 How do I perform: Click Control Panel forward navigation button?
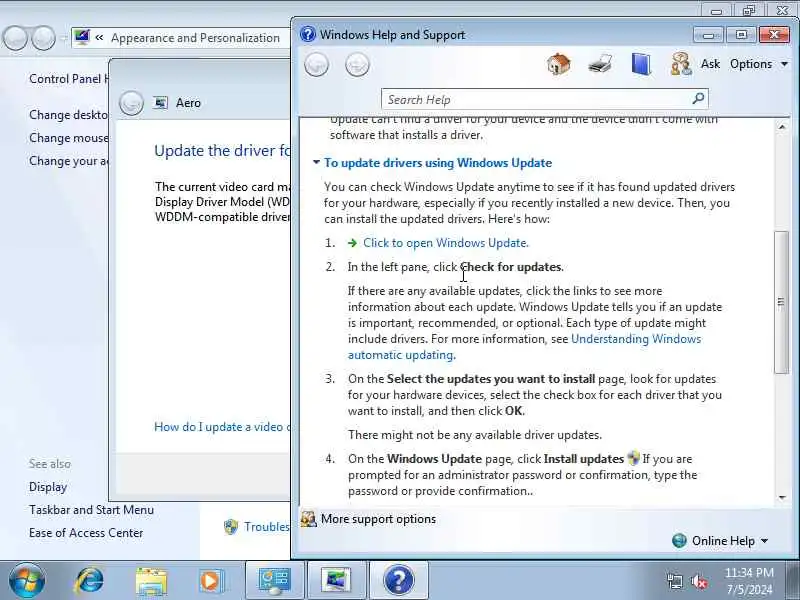click(x=43, y=38)
